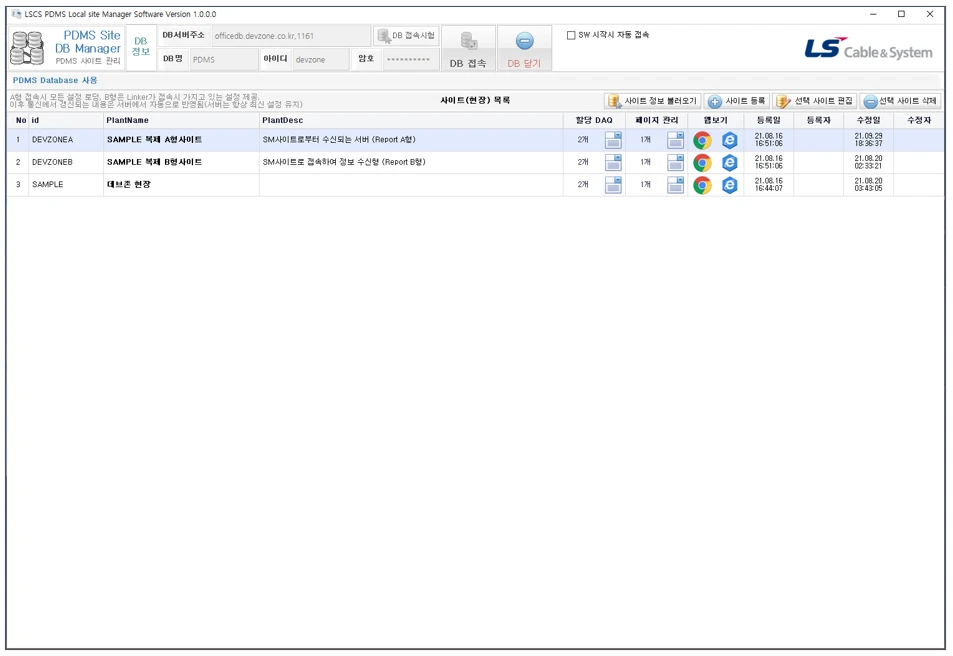Select the DB 정보 tab
Viewport: 953px width, 656px height.
[x=141, y=48]
